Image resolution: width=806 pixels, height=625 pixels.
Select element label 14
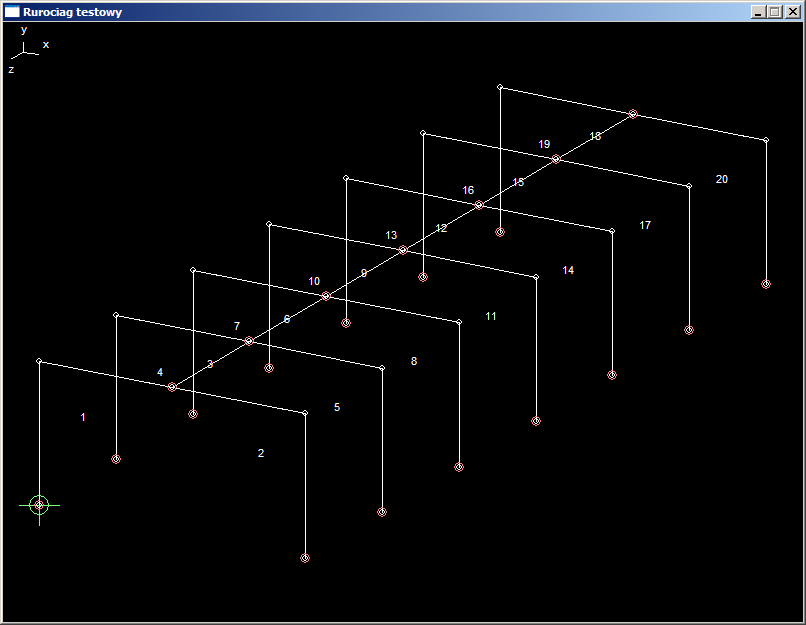click(x=568, y=270)
